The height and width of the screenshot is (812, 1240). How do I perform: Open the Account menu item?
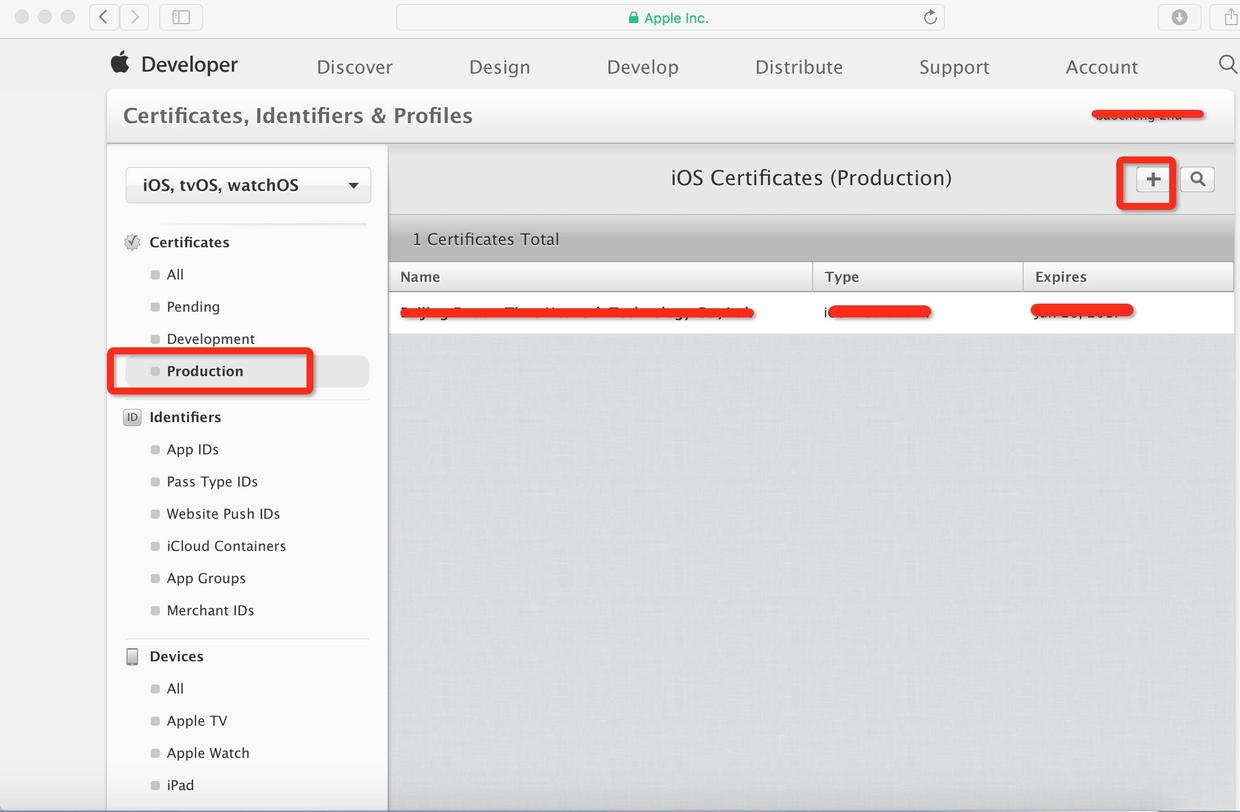pos(1101,66)
